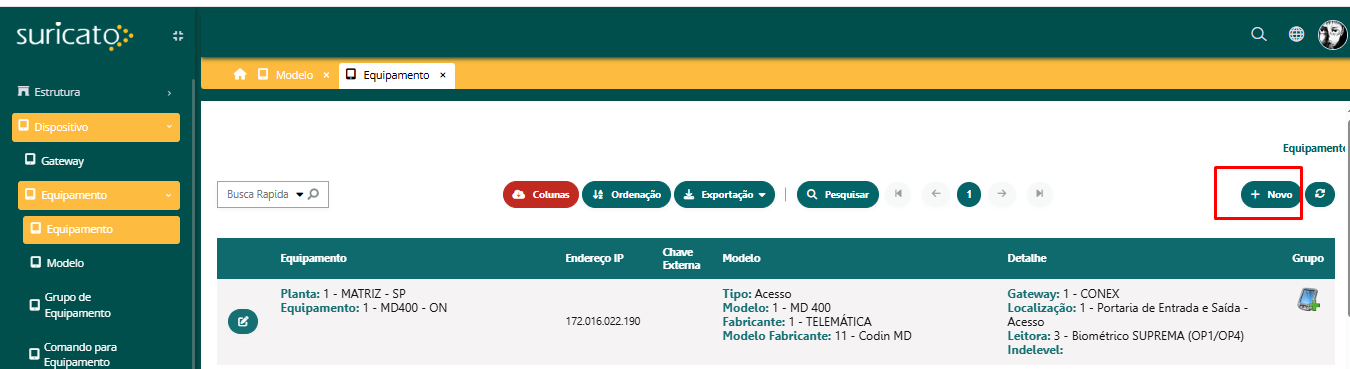This screenshot has height=369, width=1350.
Task: Click the Novo button
Action: click(x=1271, y=195)
